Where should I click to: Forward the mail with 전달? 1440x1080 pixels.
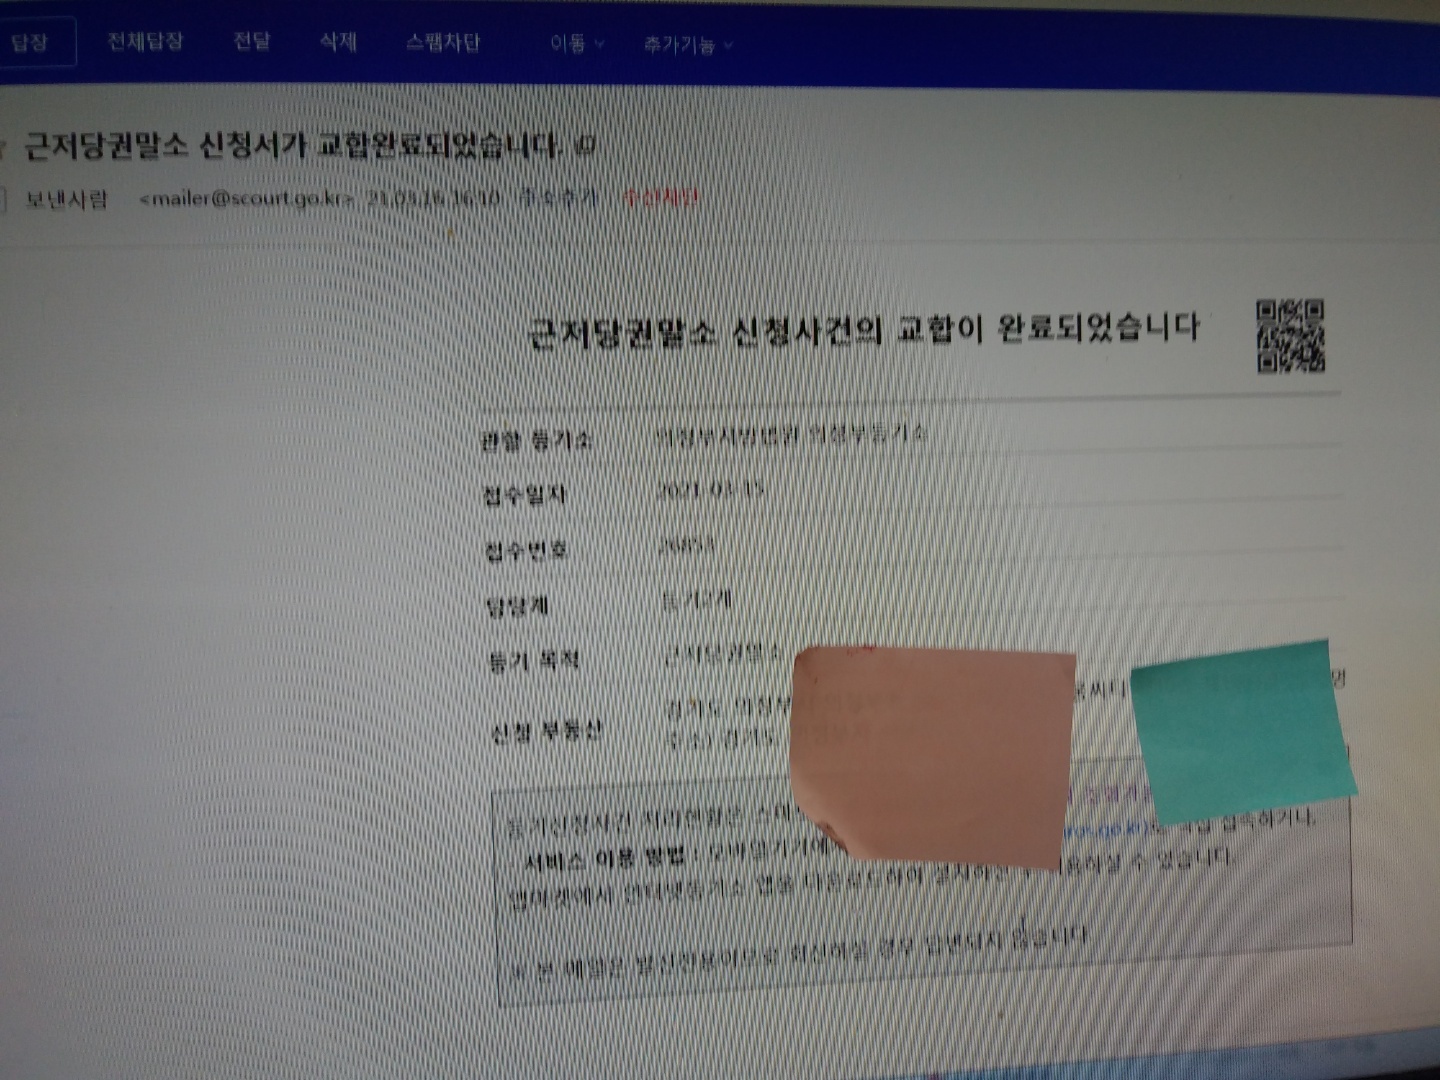[252, 41]
